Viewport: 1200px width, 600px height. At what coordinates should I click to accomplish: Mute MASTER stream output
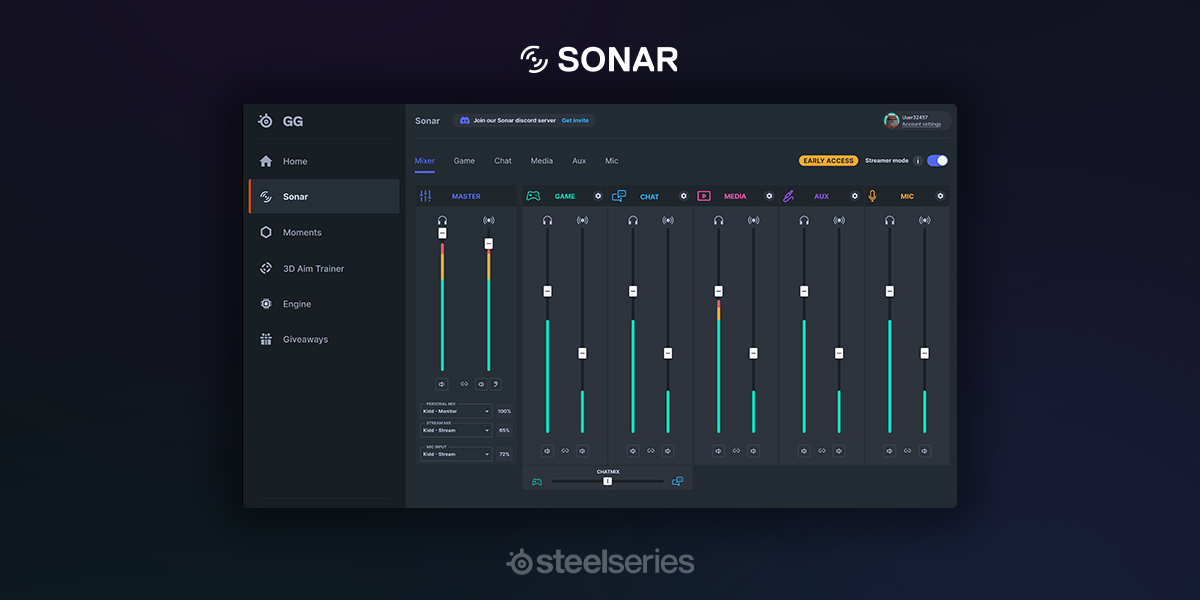(x=481, y=383)
